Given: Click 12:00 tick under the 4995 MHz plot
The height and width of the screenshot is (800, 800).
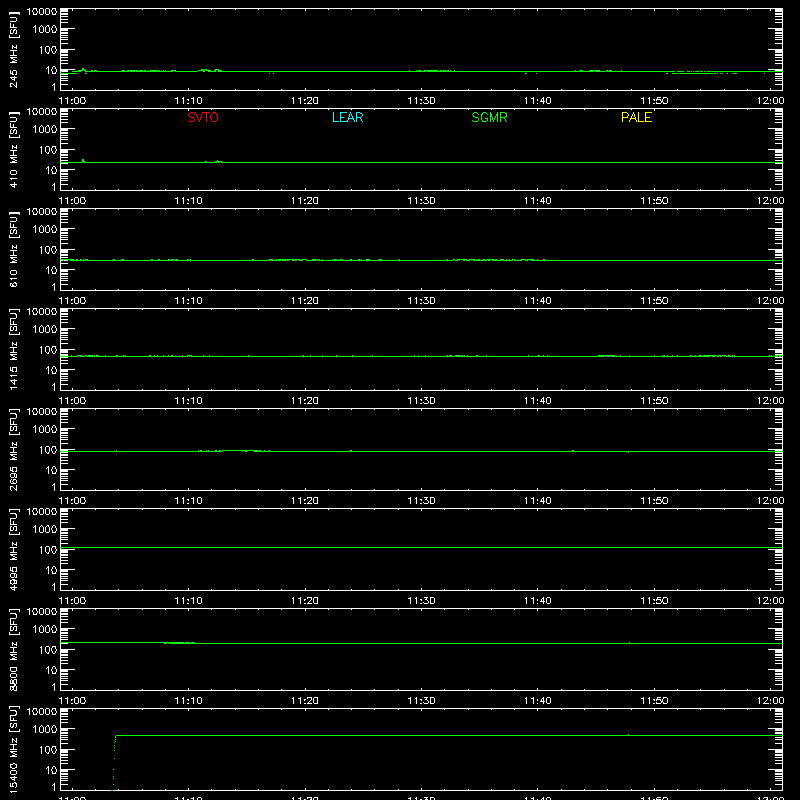Looking at the screenshot, I should (770, 601).
